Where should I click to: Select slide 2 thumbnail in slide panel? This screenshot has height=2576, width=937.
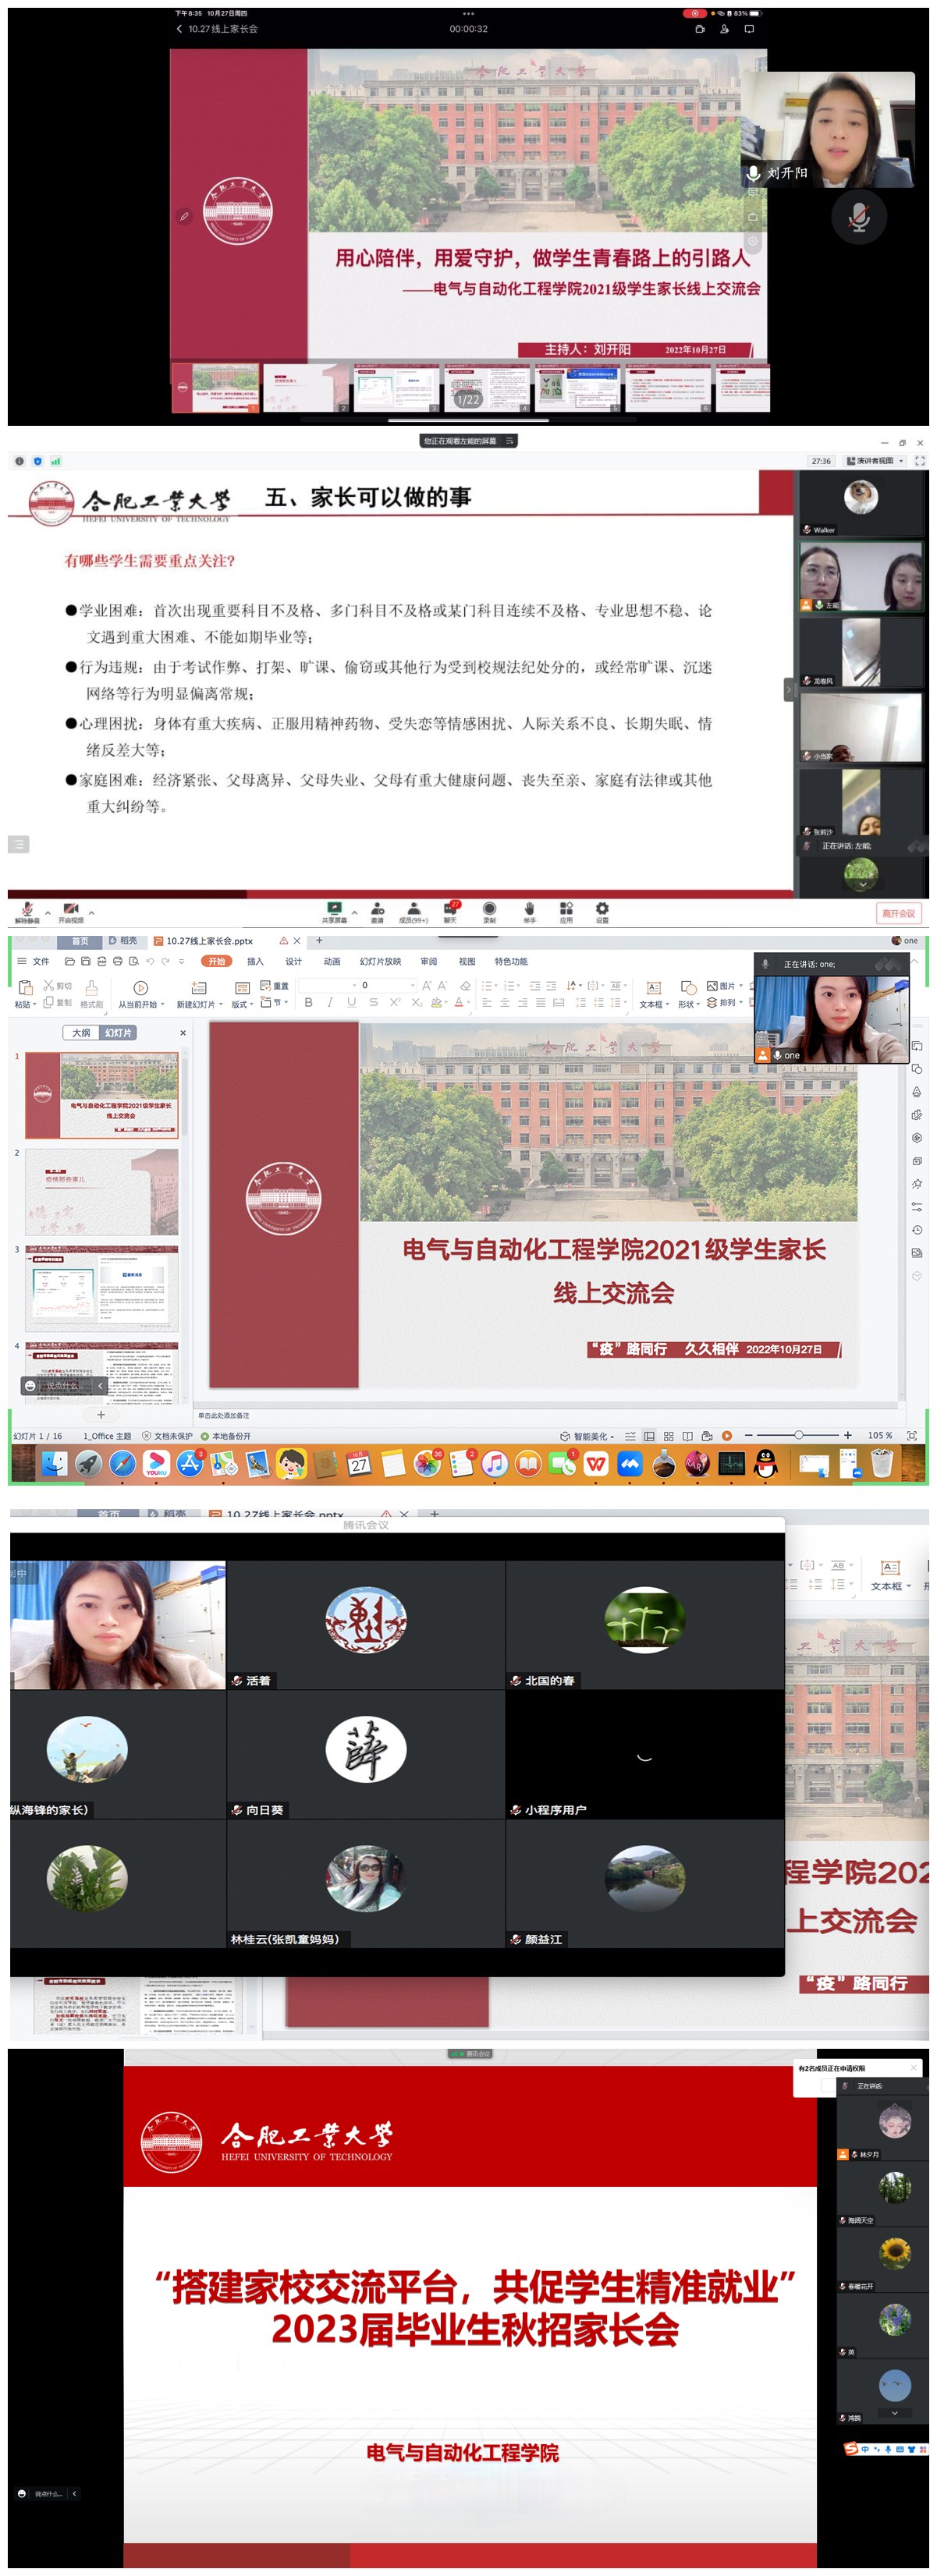point(101,1191)
